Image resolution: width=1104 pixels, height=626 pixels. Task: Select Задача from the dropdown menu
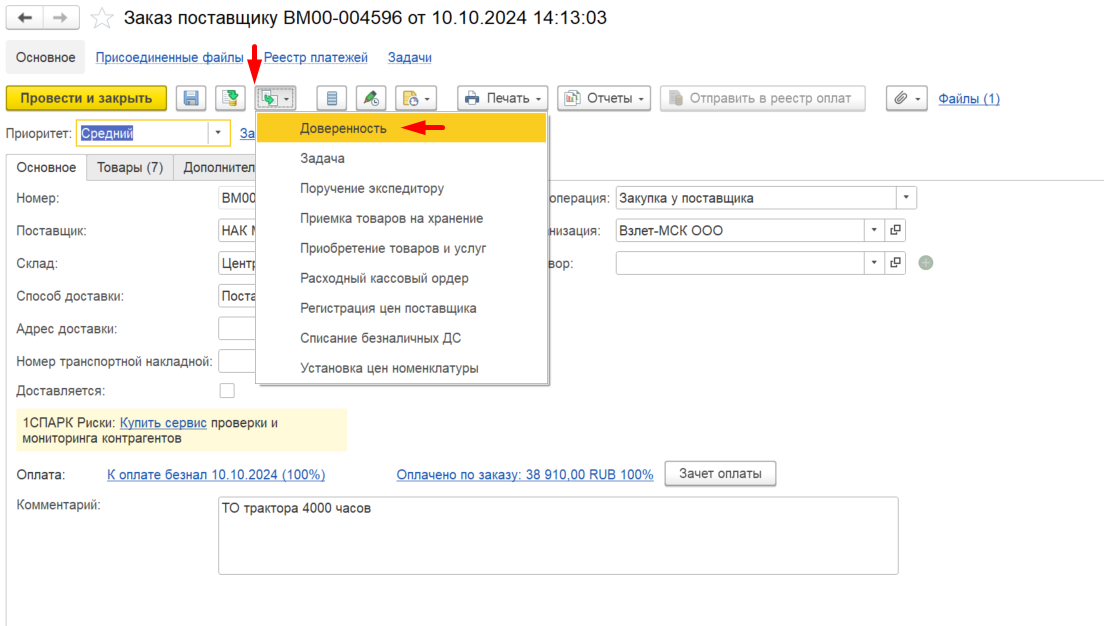point(401,158)
